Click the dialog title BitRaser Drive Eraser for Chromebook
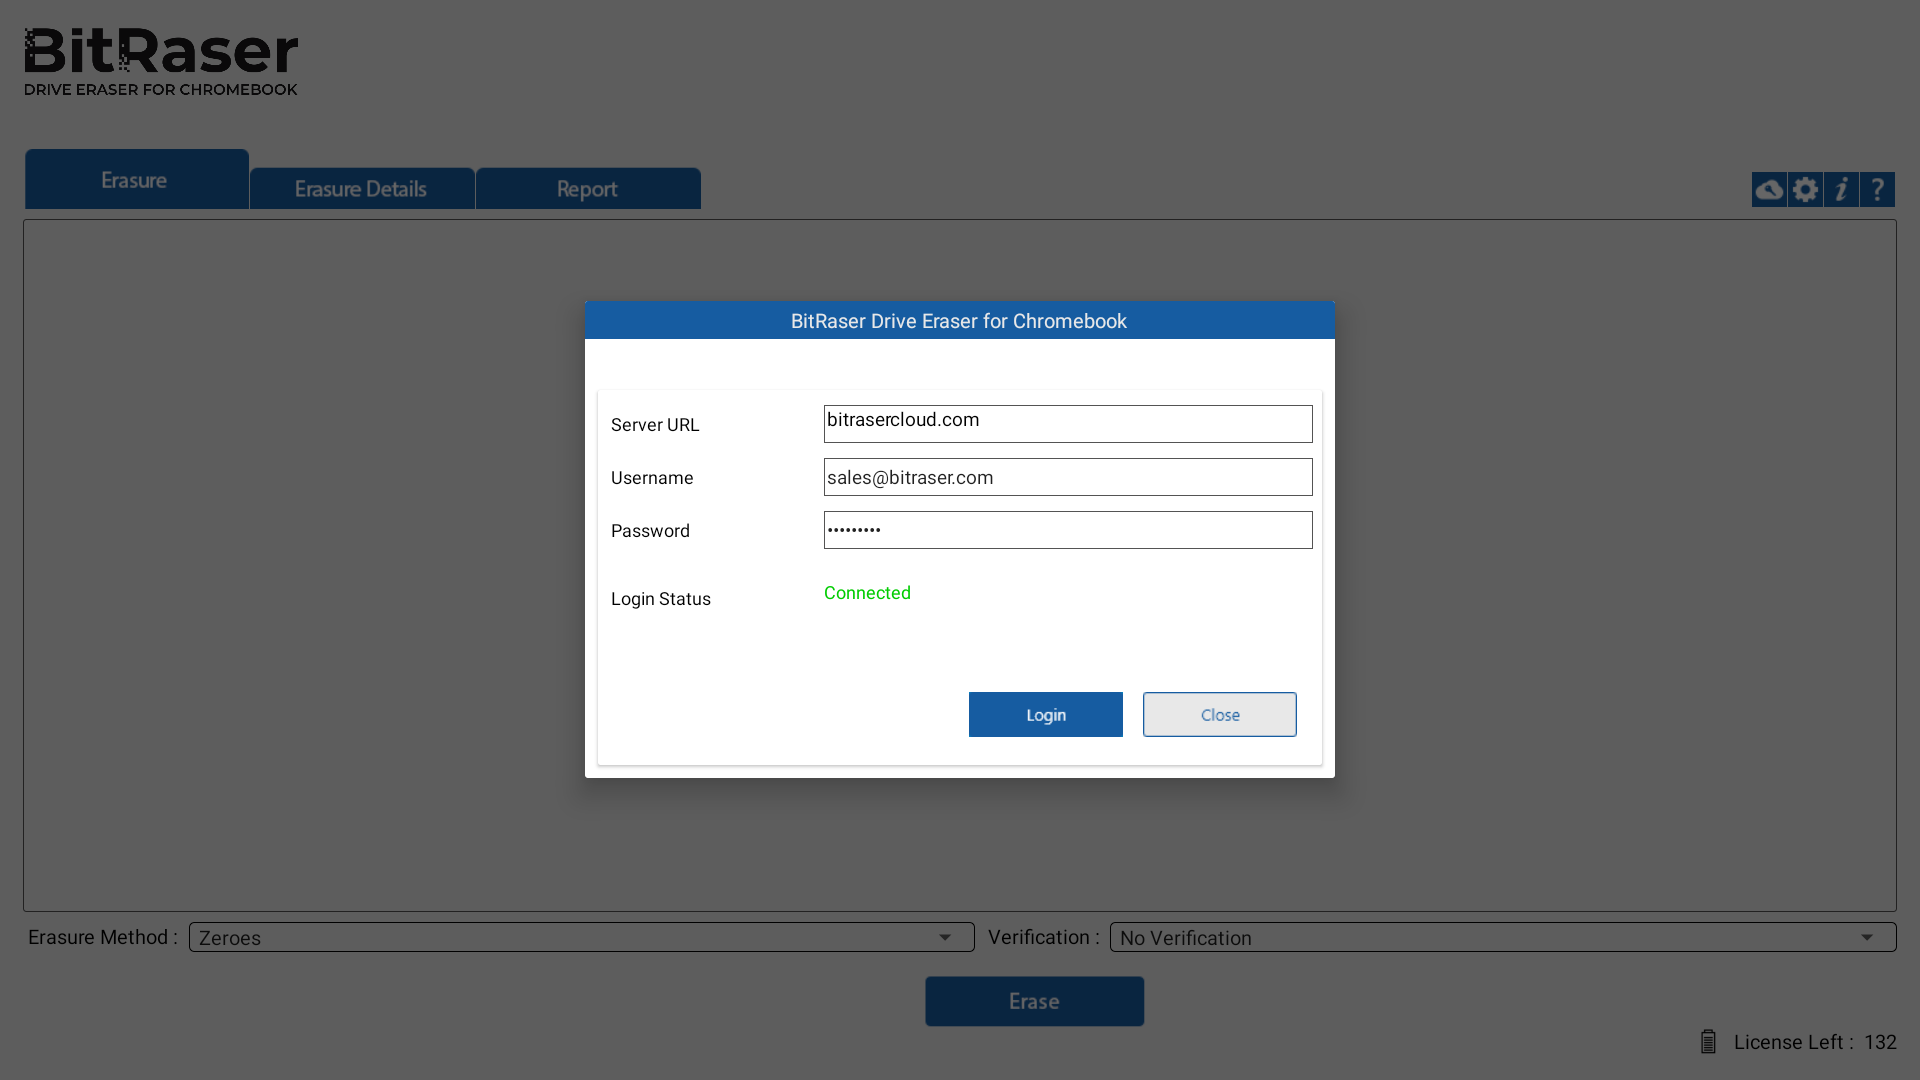The width and height of the screenshot is (1920, 1080). [959, 321]
